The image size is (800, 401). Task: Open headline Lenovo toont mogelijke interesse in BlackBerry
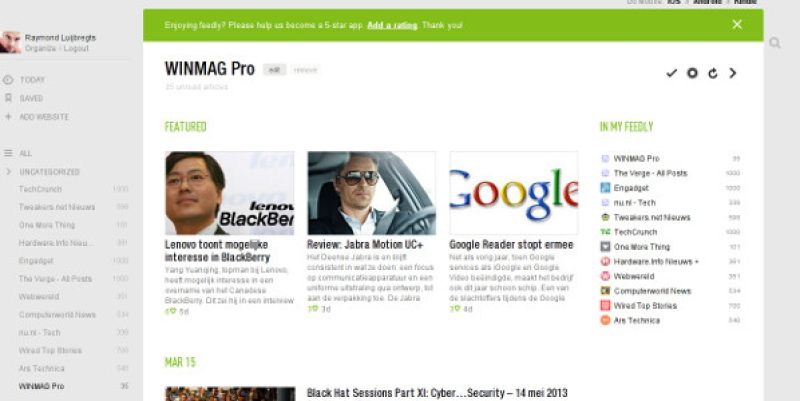[x=217, y=250]
